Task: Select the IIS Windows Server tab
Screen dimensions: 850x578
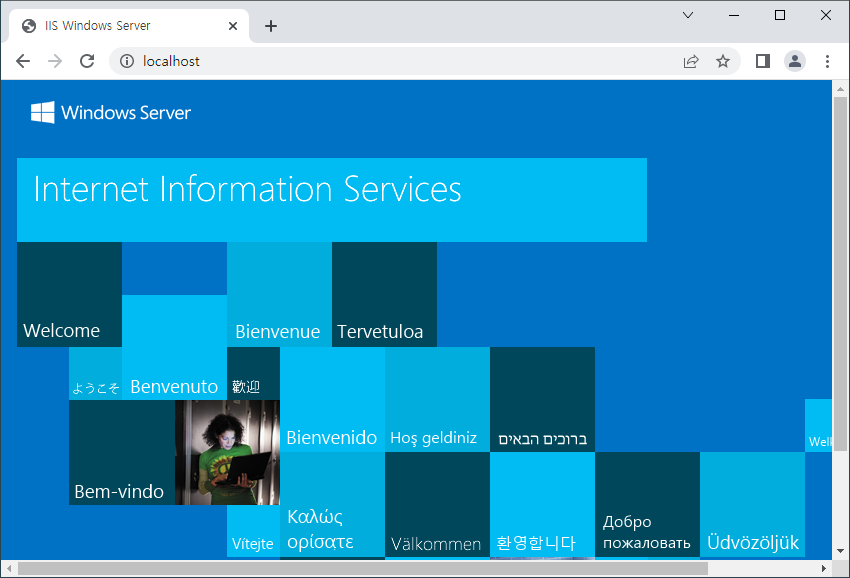Action: [x=129, y=26]
